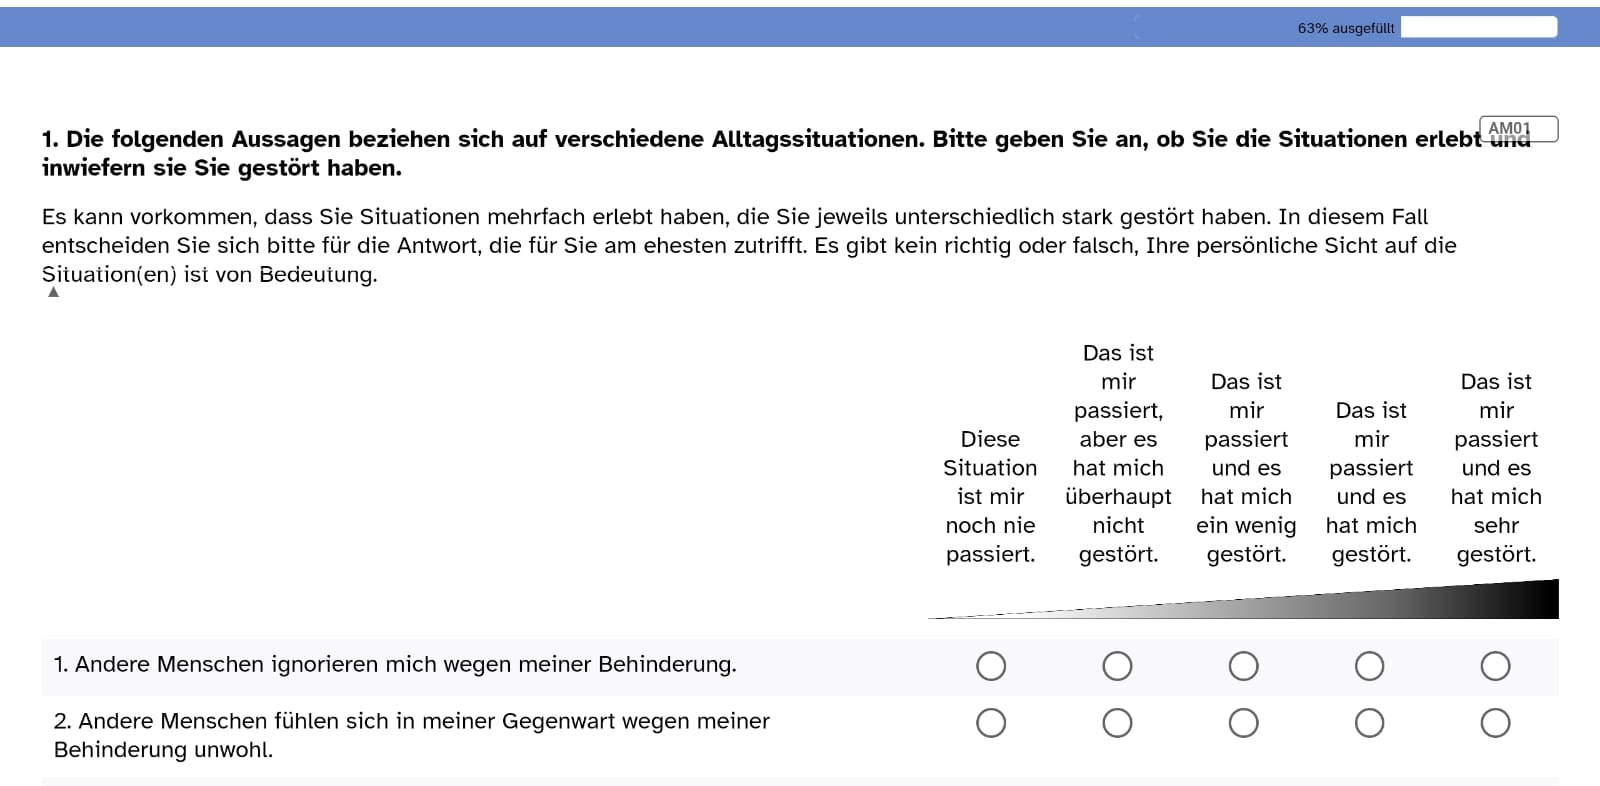Viewport: 1600px width, 786px height.
Task: Click column header 'hat mich ein wenig gestört'
Action: click(1246, 467)
